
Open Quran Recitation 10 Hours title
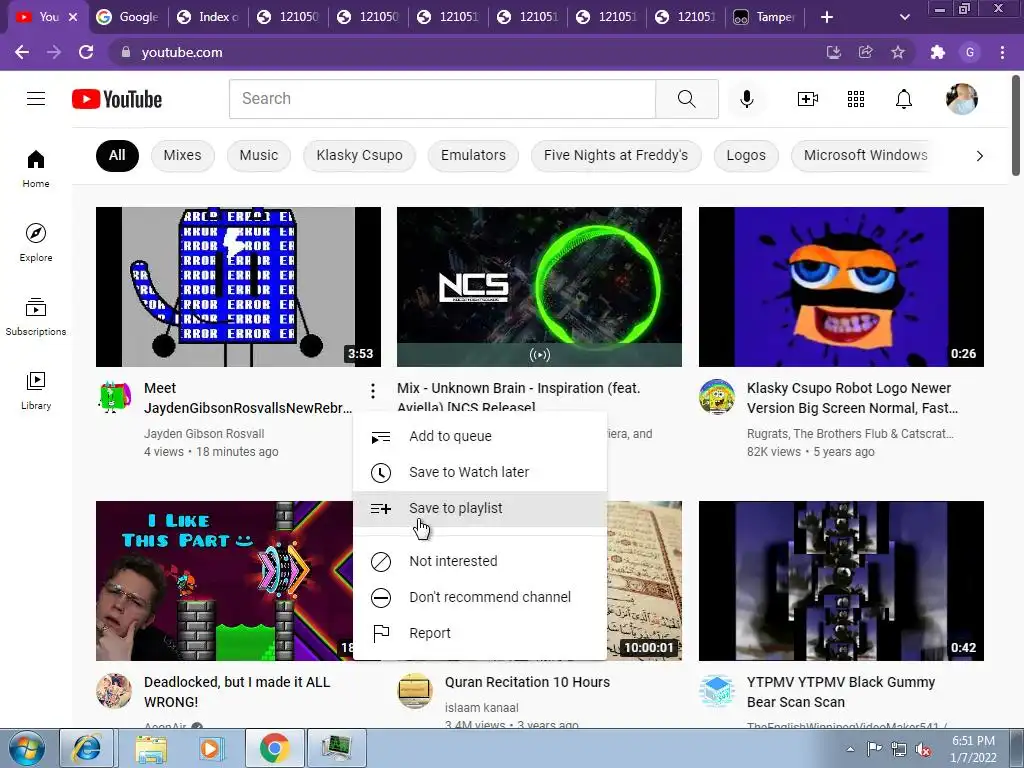click(527, 682)
